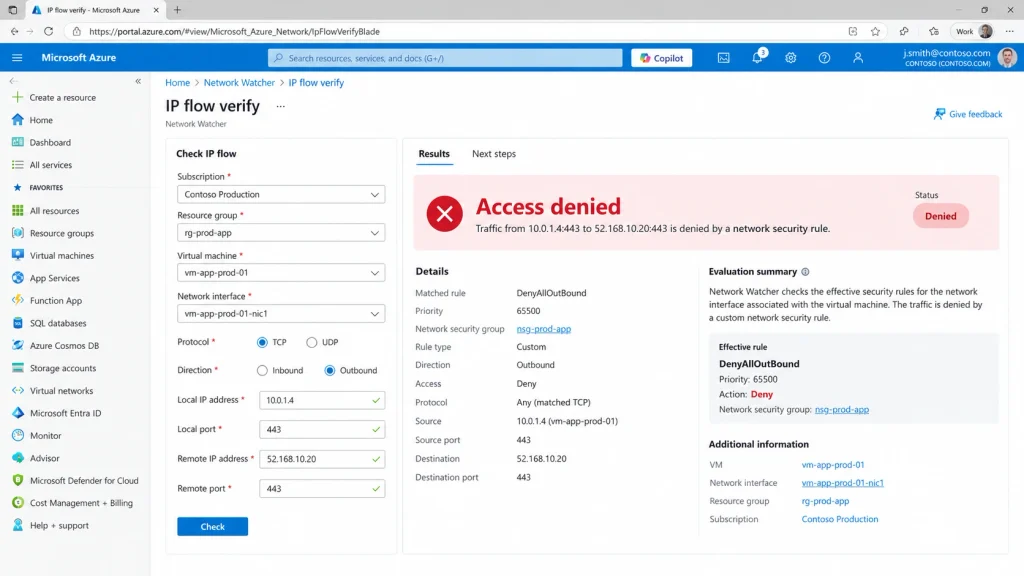The height and width of the screenshot is (576, 1024).
Task: Click the Check button
Action: (212, 526)
